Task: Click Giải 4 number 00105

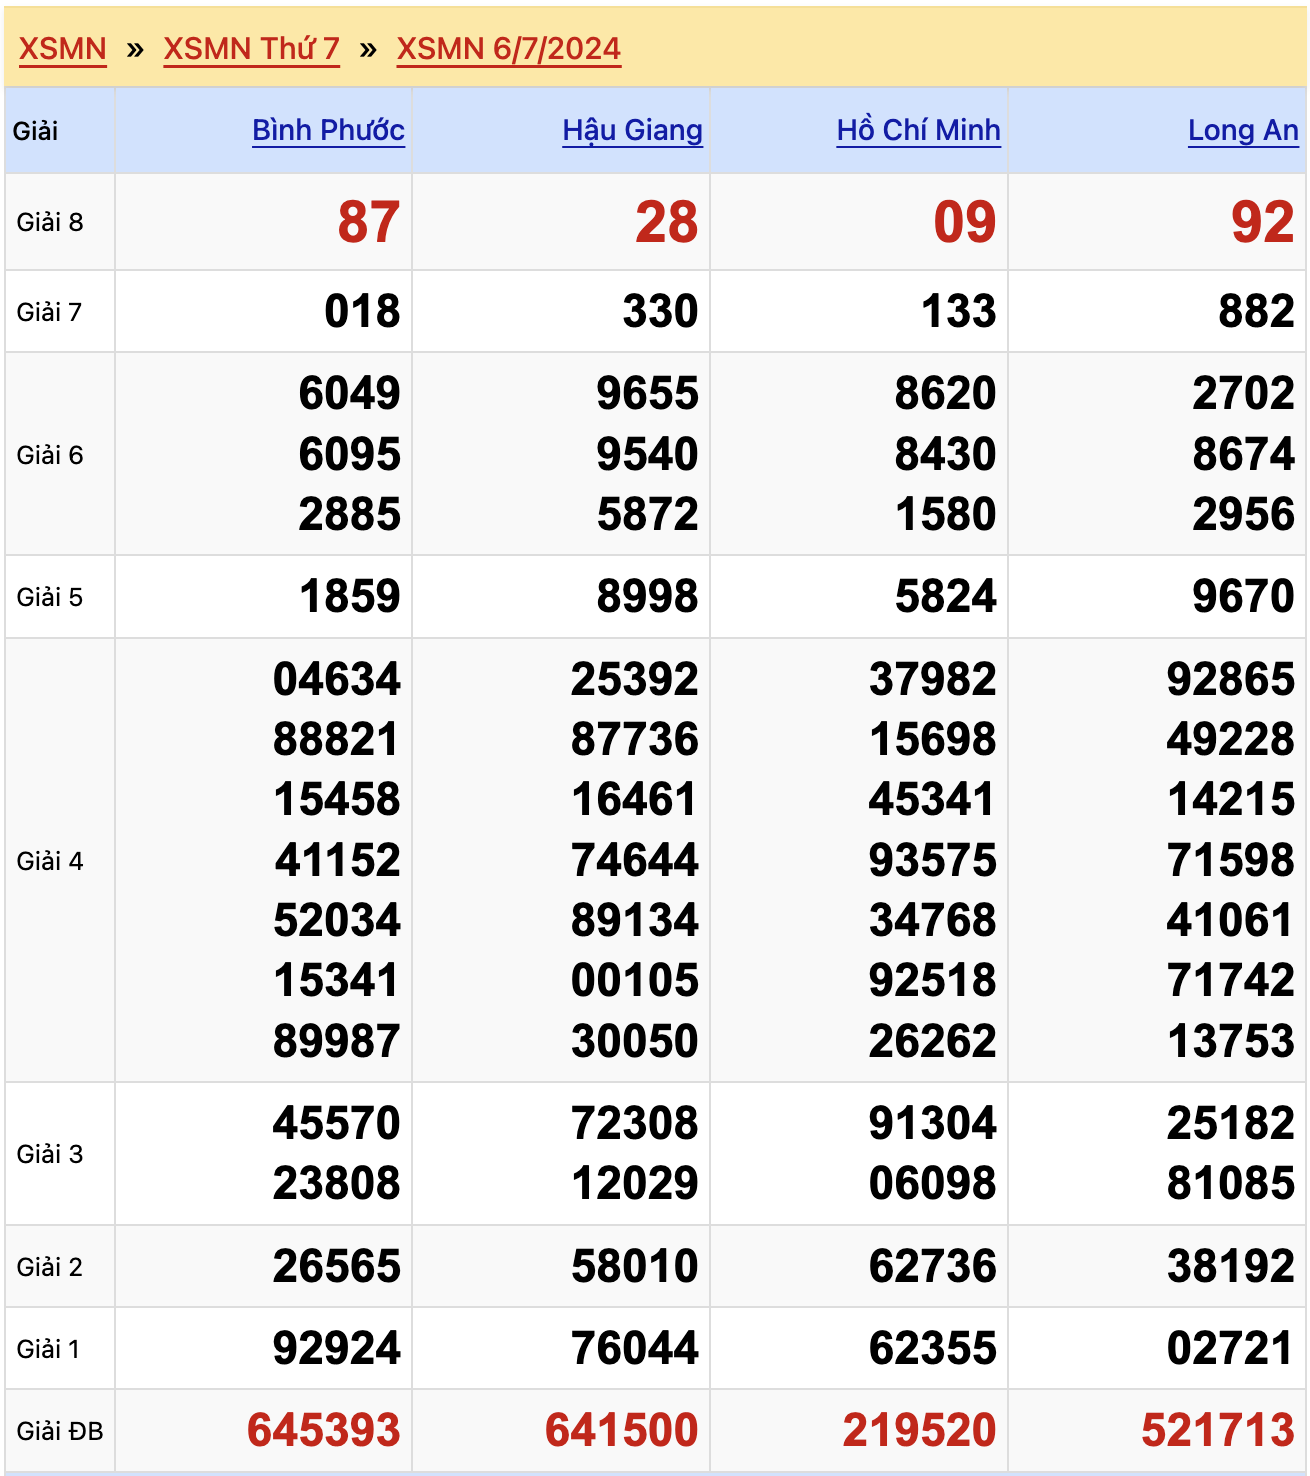Action: click(635, 980)
